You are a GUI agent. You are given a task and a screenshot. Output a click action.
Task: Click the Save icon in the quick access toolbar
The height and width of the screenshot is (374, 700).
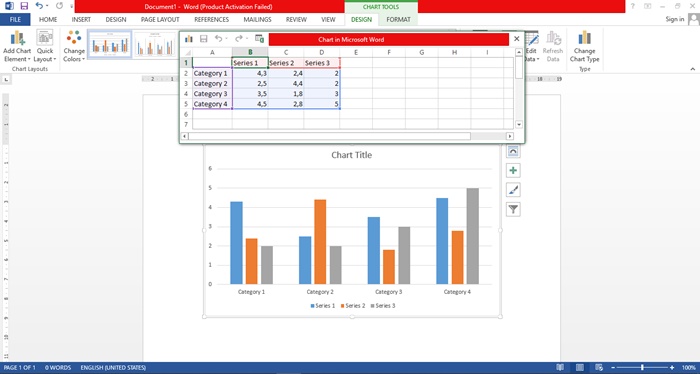[25, 6]
